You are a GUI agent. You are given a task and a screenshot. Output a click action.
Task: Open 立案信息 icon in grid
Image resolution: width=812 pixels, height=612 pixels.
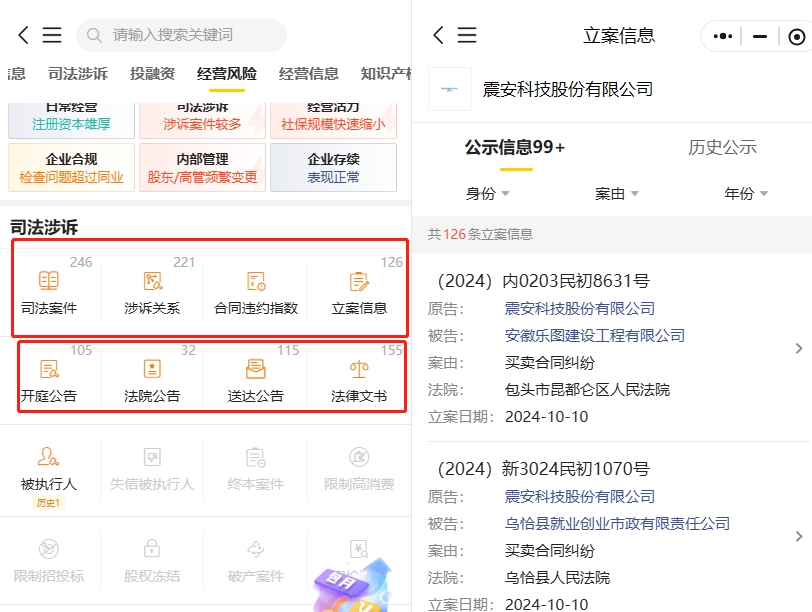(359, 281)
